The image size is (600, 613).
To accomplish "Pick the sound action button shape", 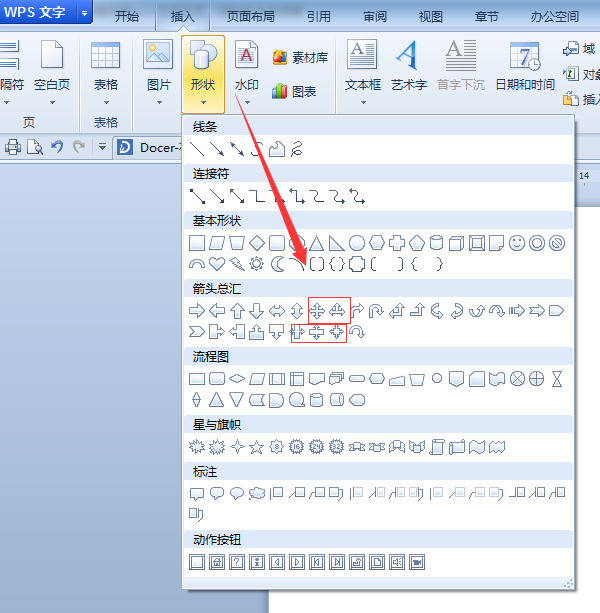I will (x=397, y=562).
